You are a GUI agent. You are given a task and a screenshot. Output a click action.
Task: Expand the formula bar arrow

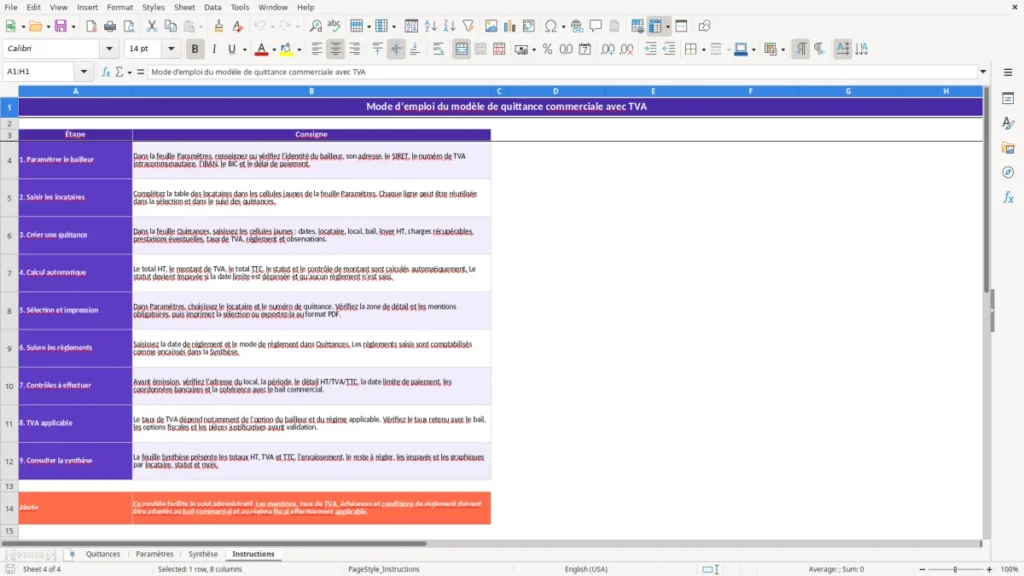pos(983,72)
